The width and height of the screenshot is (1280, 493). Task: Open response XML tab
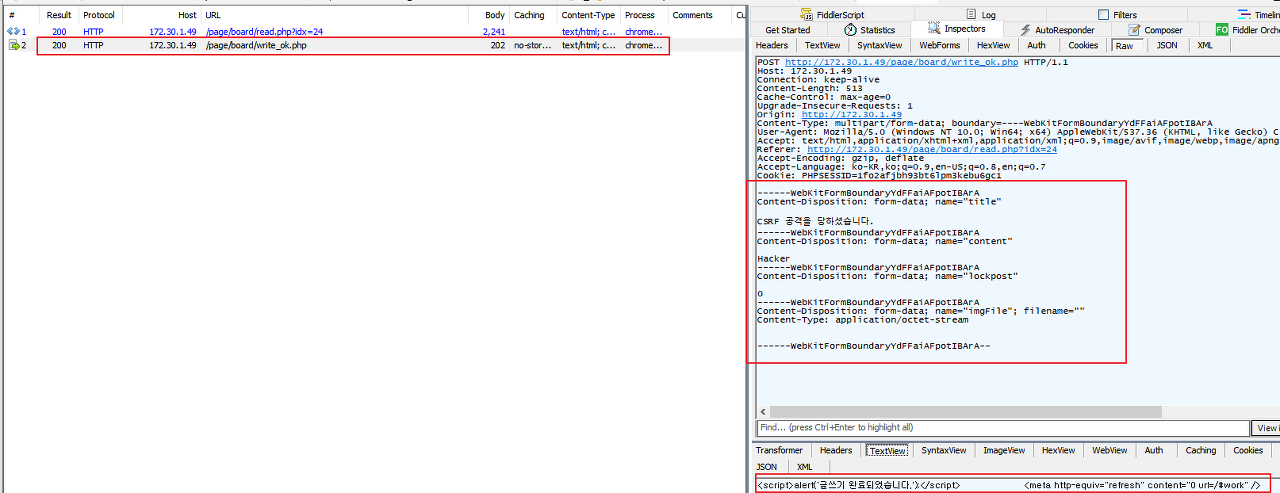(806, 467)
